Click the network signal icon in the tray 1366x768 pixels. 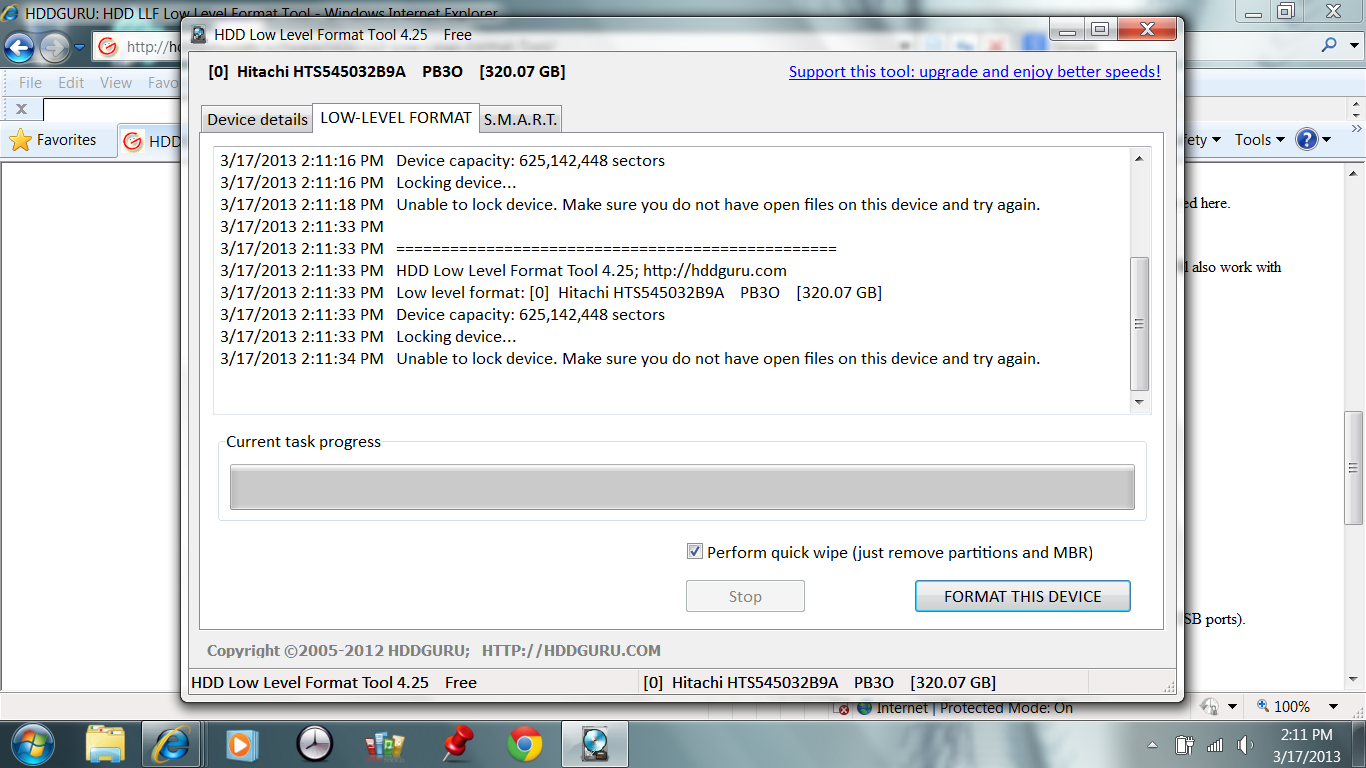tap(1215, 745)
